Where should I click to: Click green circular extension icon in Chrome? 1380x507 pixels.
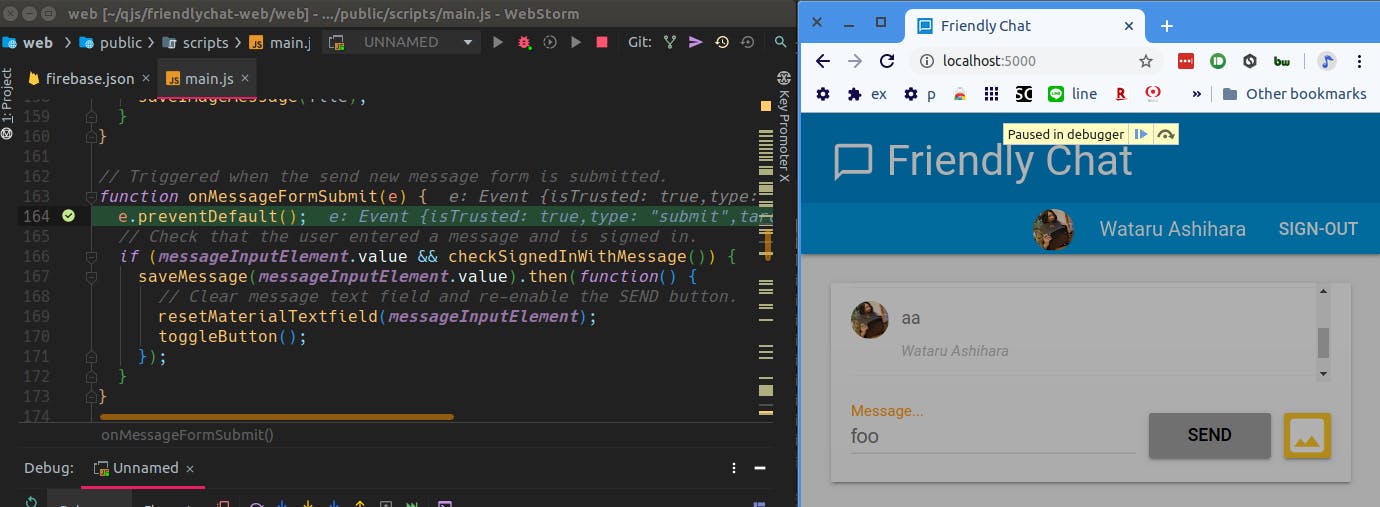click(x=1218, y=61)
